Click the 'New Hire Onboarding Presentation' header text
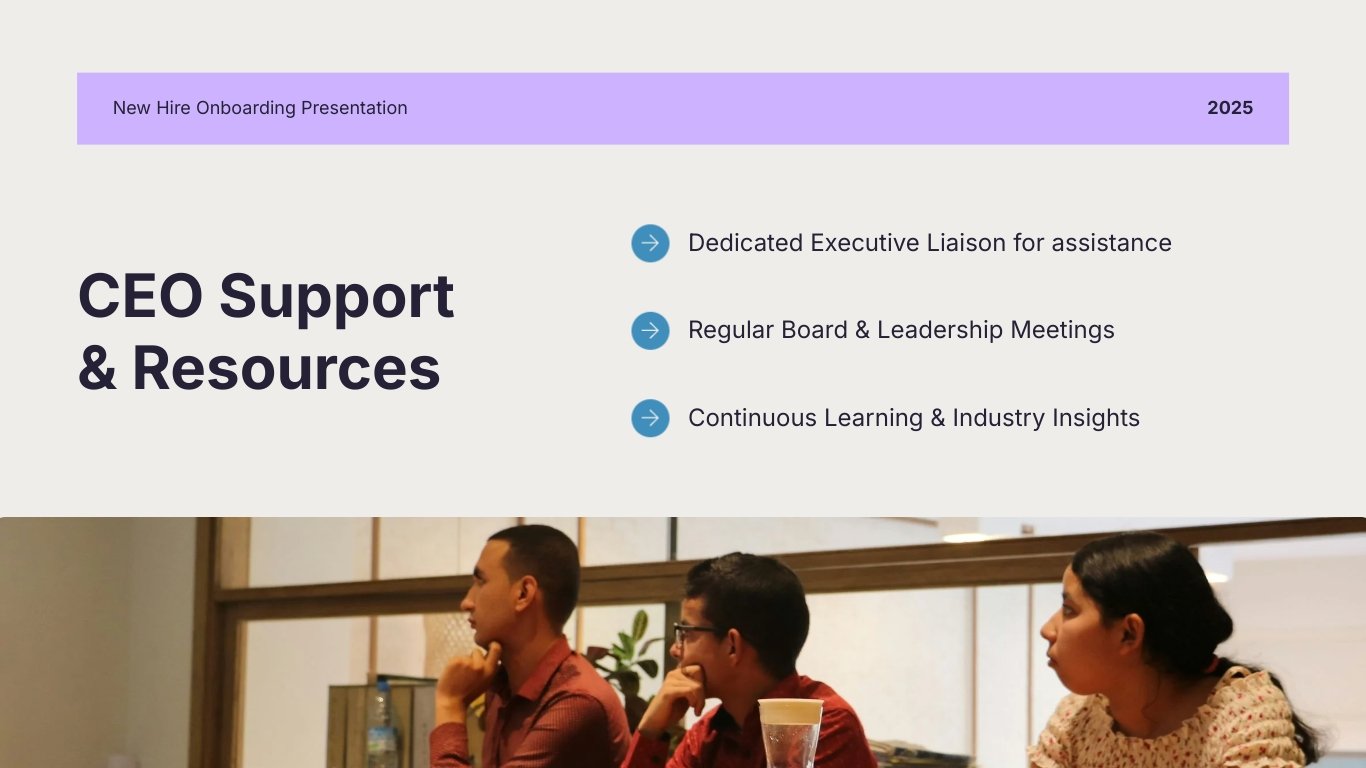The width and height of the screenshot is (1366, 768). (260, 108)
